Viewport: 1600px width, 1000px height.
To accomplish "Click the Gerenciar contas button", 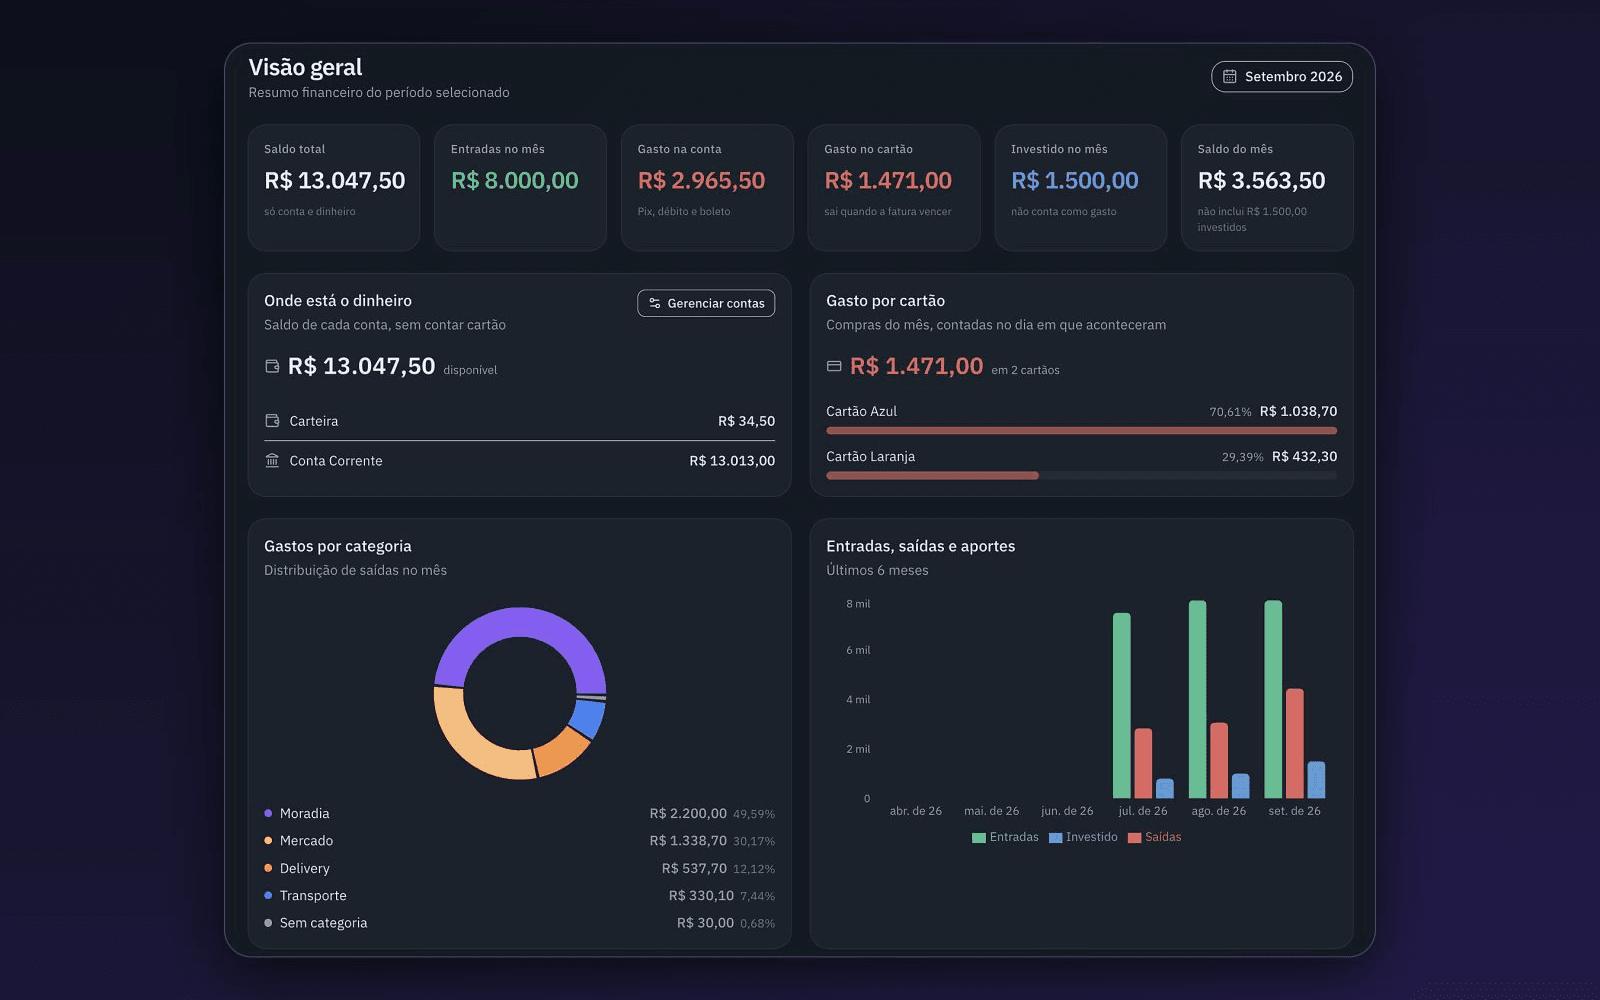I will tap(706, 303).
